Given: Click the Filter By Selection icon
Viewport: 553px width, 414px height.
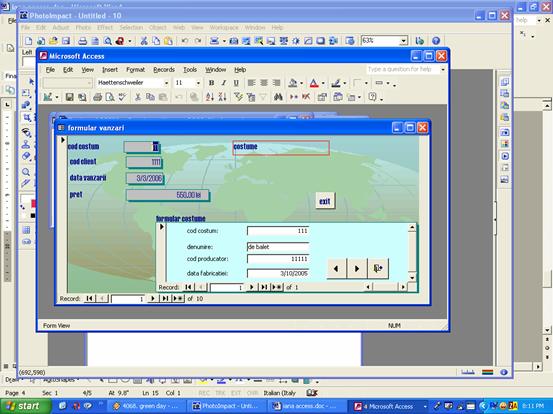Looking at the screenshot, I should (x=238, y=97).
